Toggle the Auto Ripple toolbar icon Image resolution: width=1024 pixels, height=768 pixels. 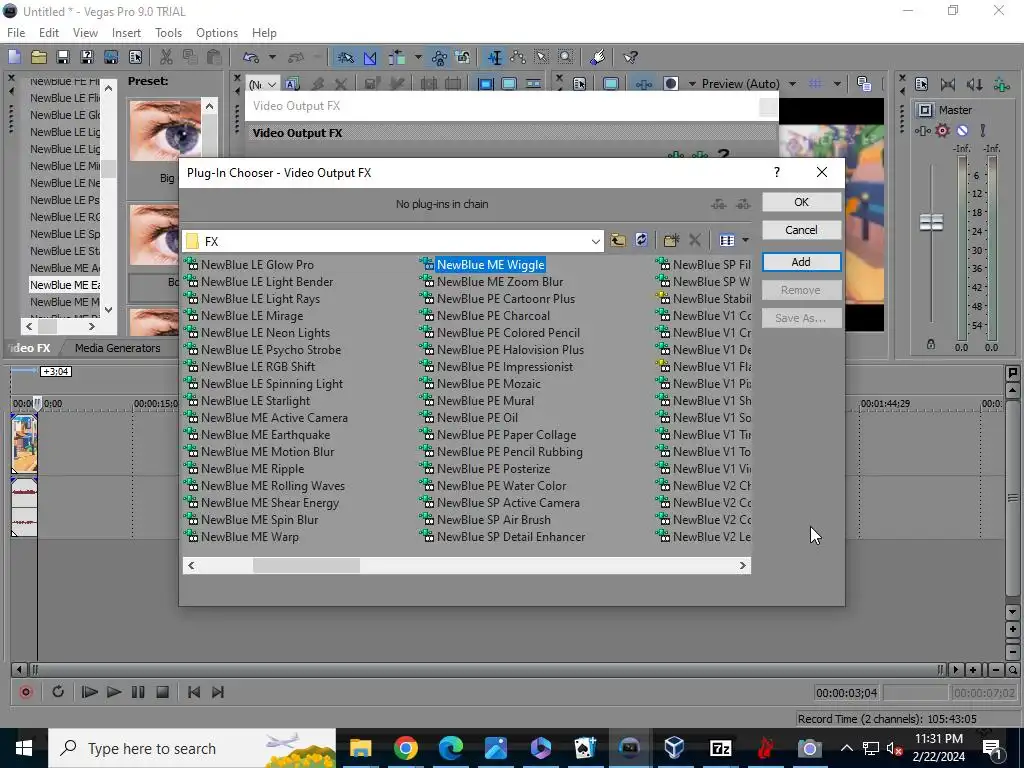click(396, 57)
